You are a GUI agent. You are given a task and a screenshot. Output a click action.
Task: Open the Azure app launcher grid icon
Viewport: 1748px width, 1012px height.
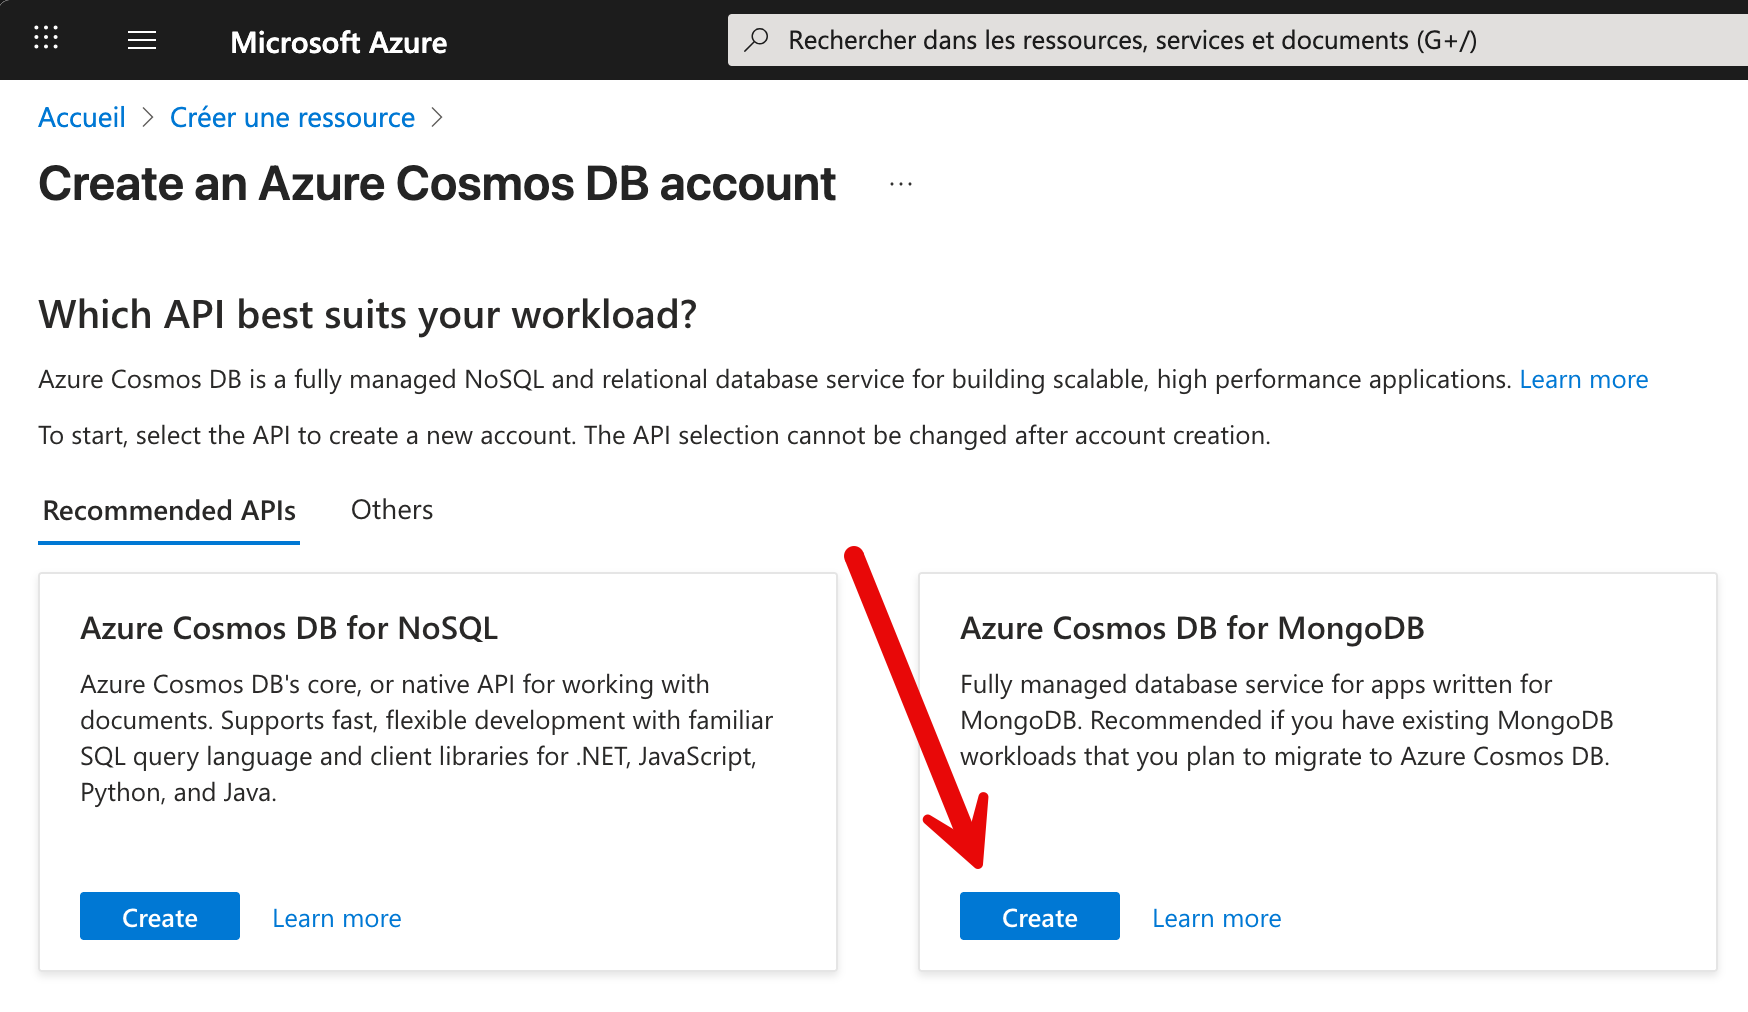45,39
